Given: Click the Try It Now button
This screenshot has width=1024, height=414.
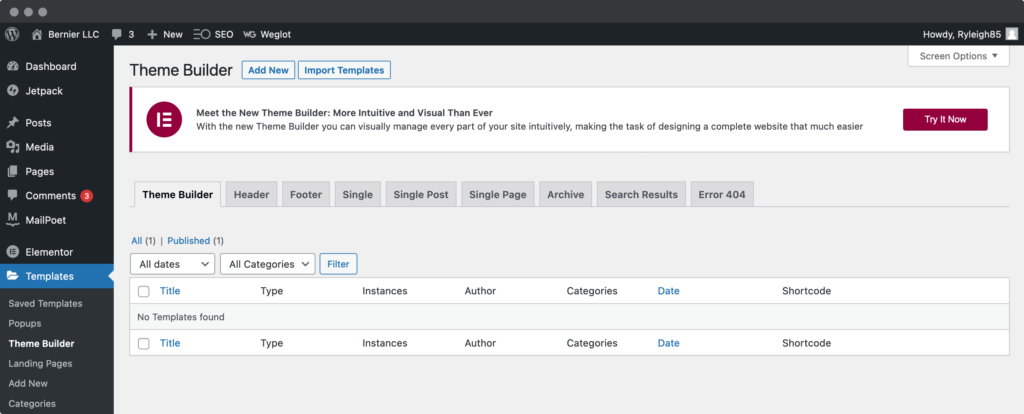Looking at the screenshot, I should point(944,119).
